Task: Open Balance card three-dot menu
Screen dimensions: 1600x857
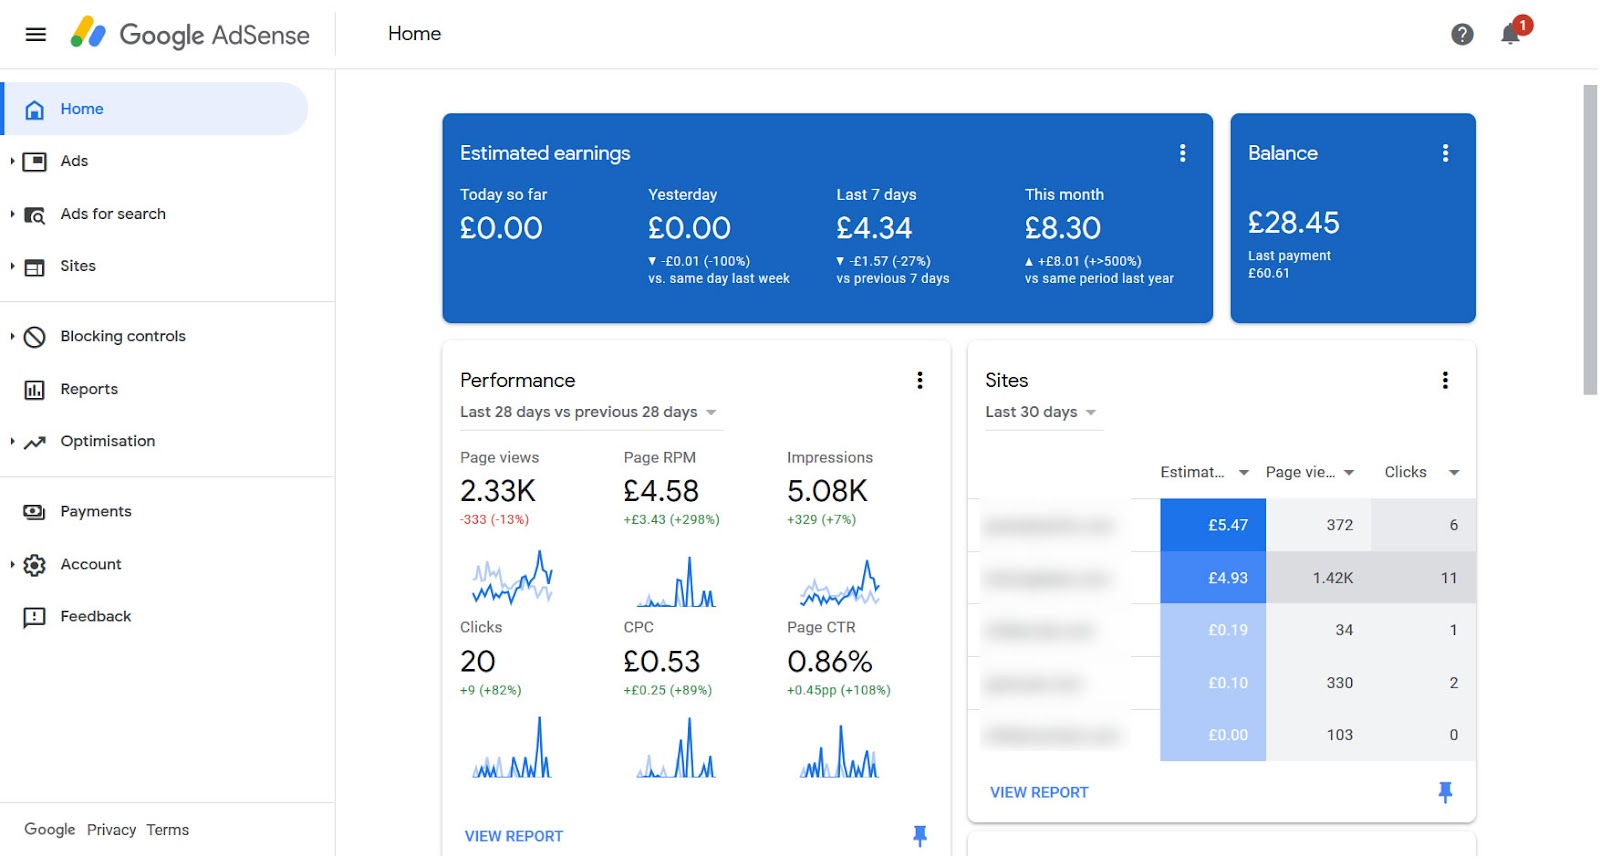Action: [x=1444, y=153]
